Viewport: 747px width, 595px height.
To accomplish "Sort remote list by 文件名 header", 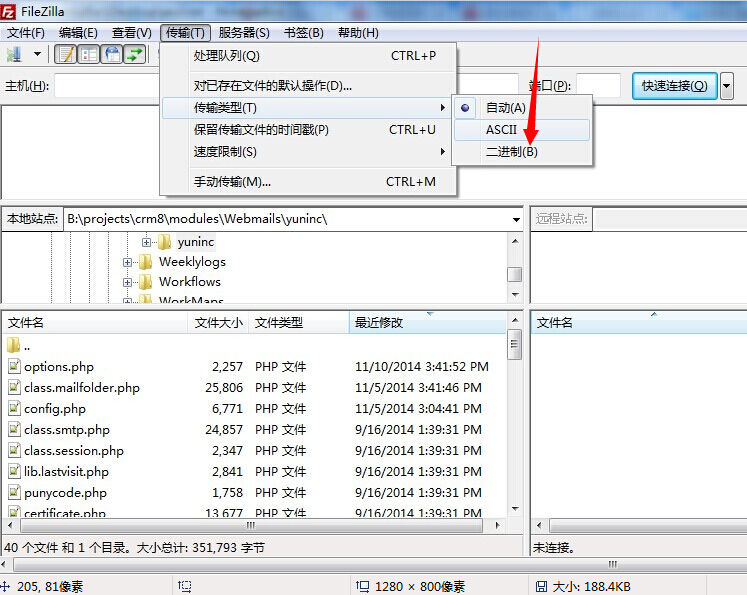I will point(638,323).
